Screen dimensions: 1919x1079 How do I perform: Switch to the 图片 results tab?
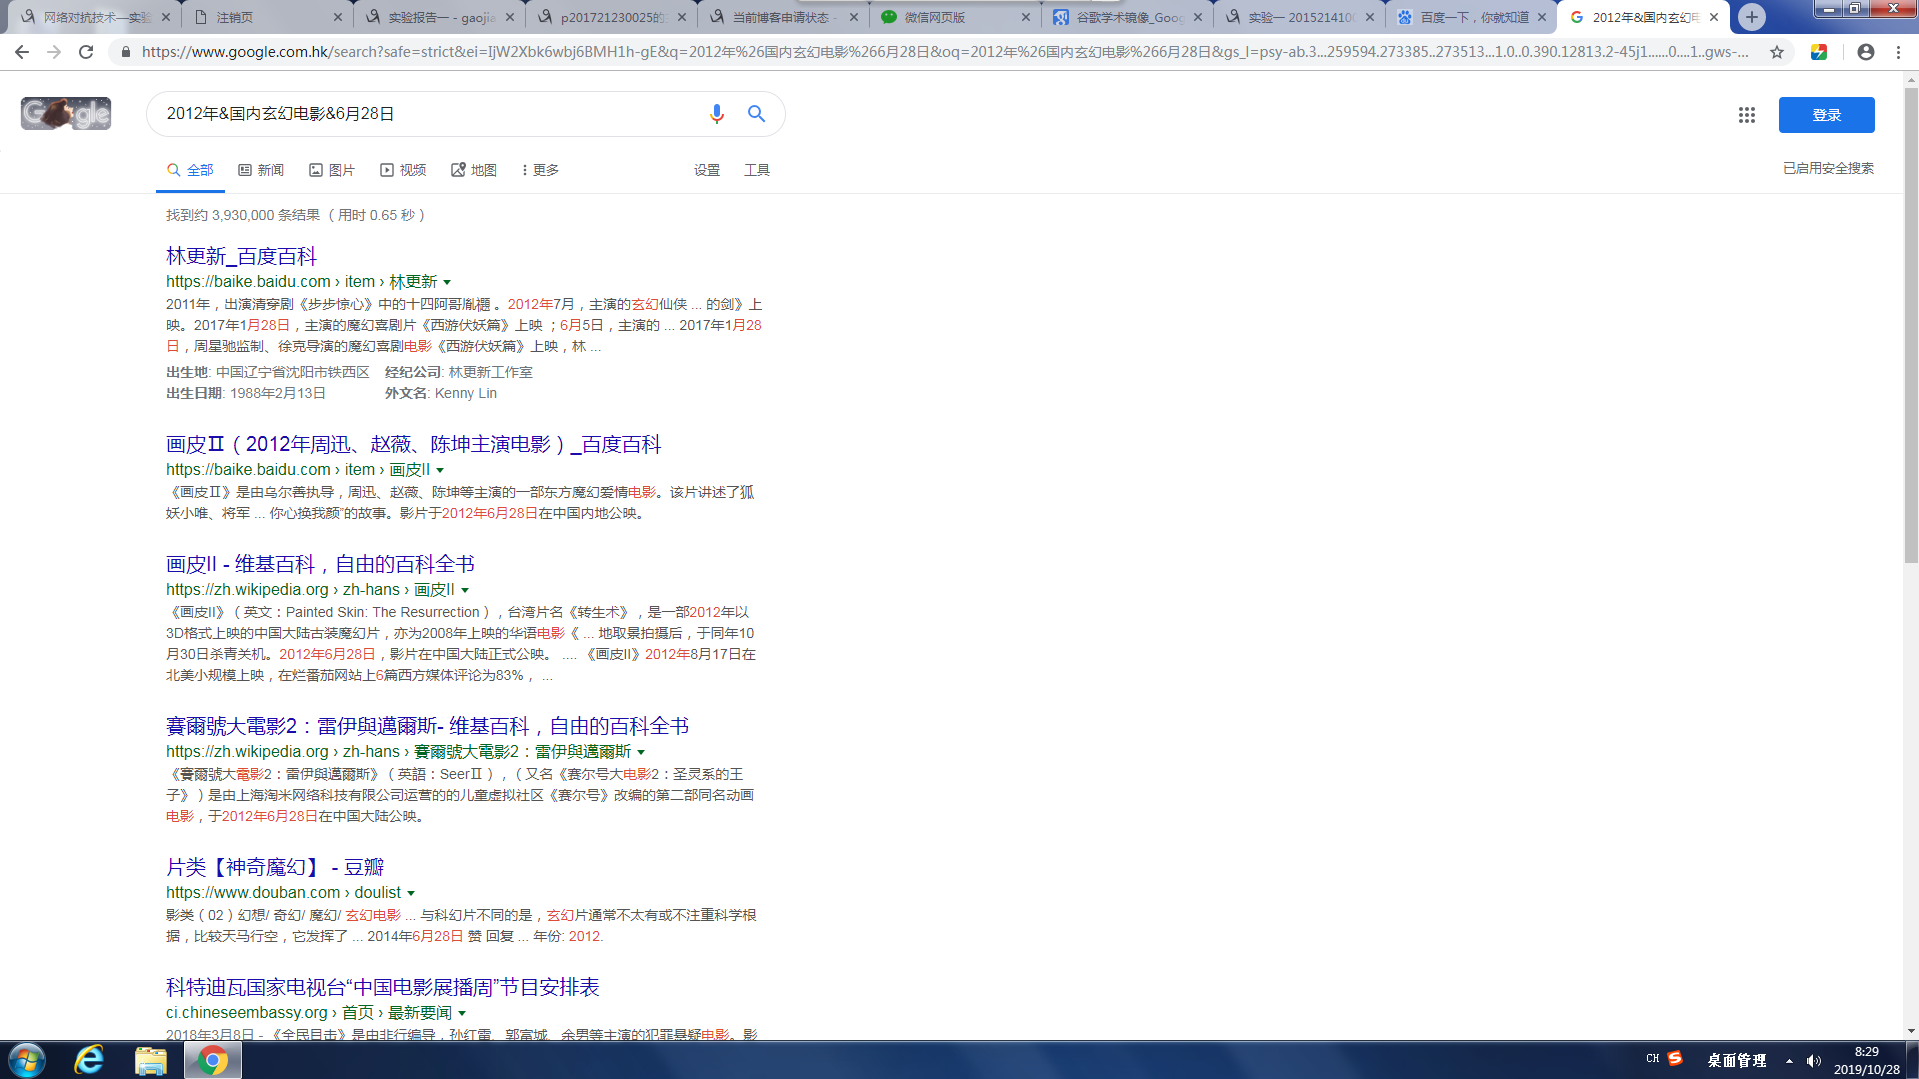(x=332, y=170)
